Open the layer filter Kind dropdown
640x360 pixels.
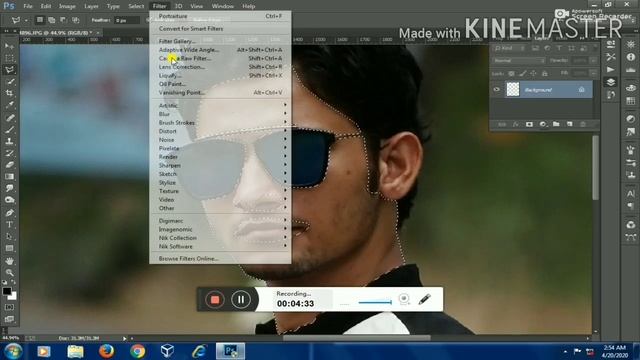point(509,48)
